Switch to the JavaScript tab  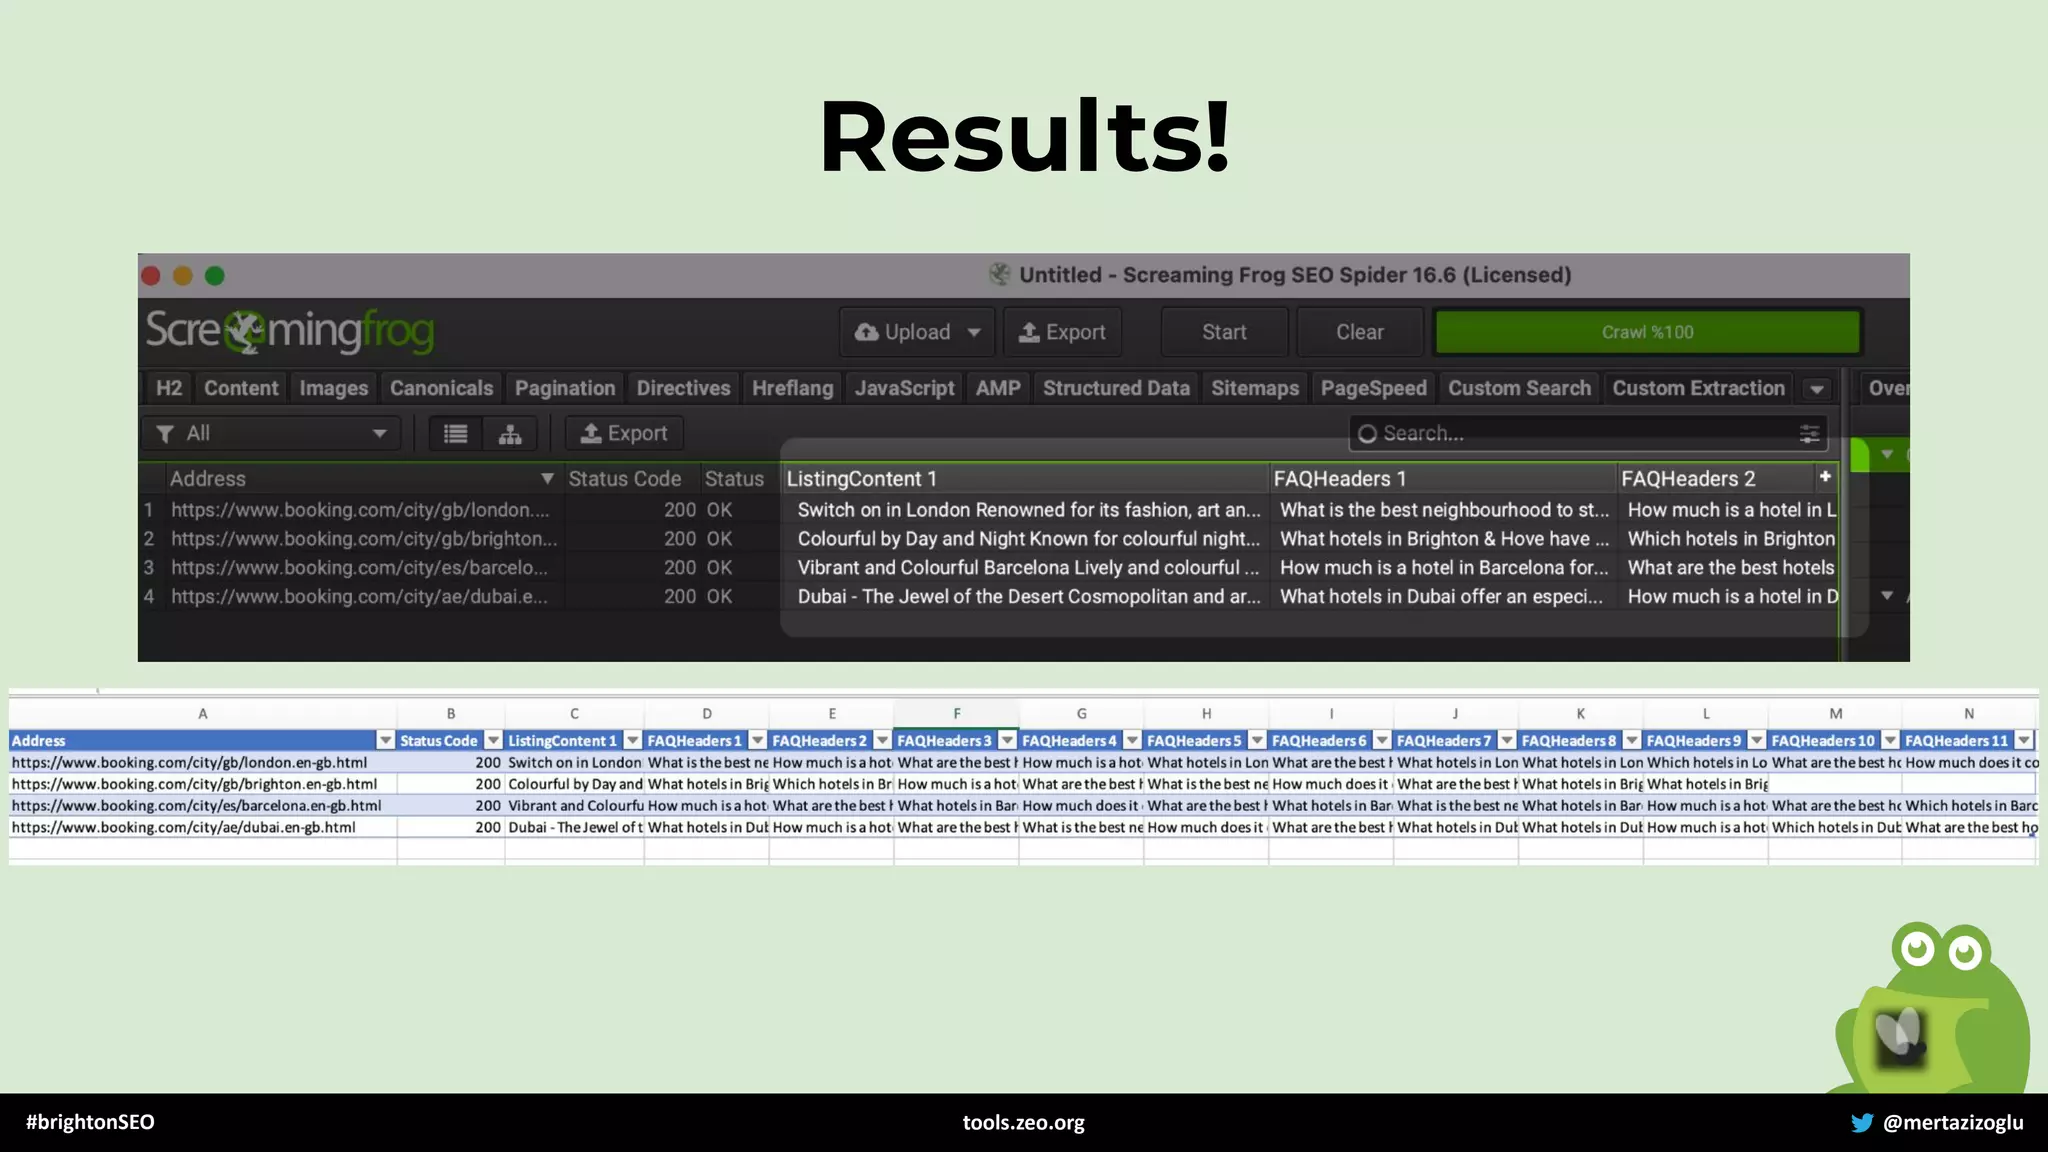[905, 388]
